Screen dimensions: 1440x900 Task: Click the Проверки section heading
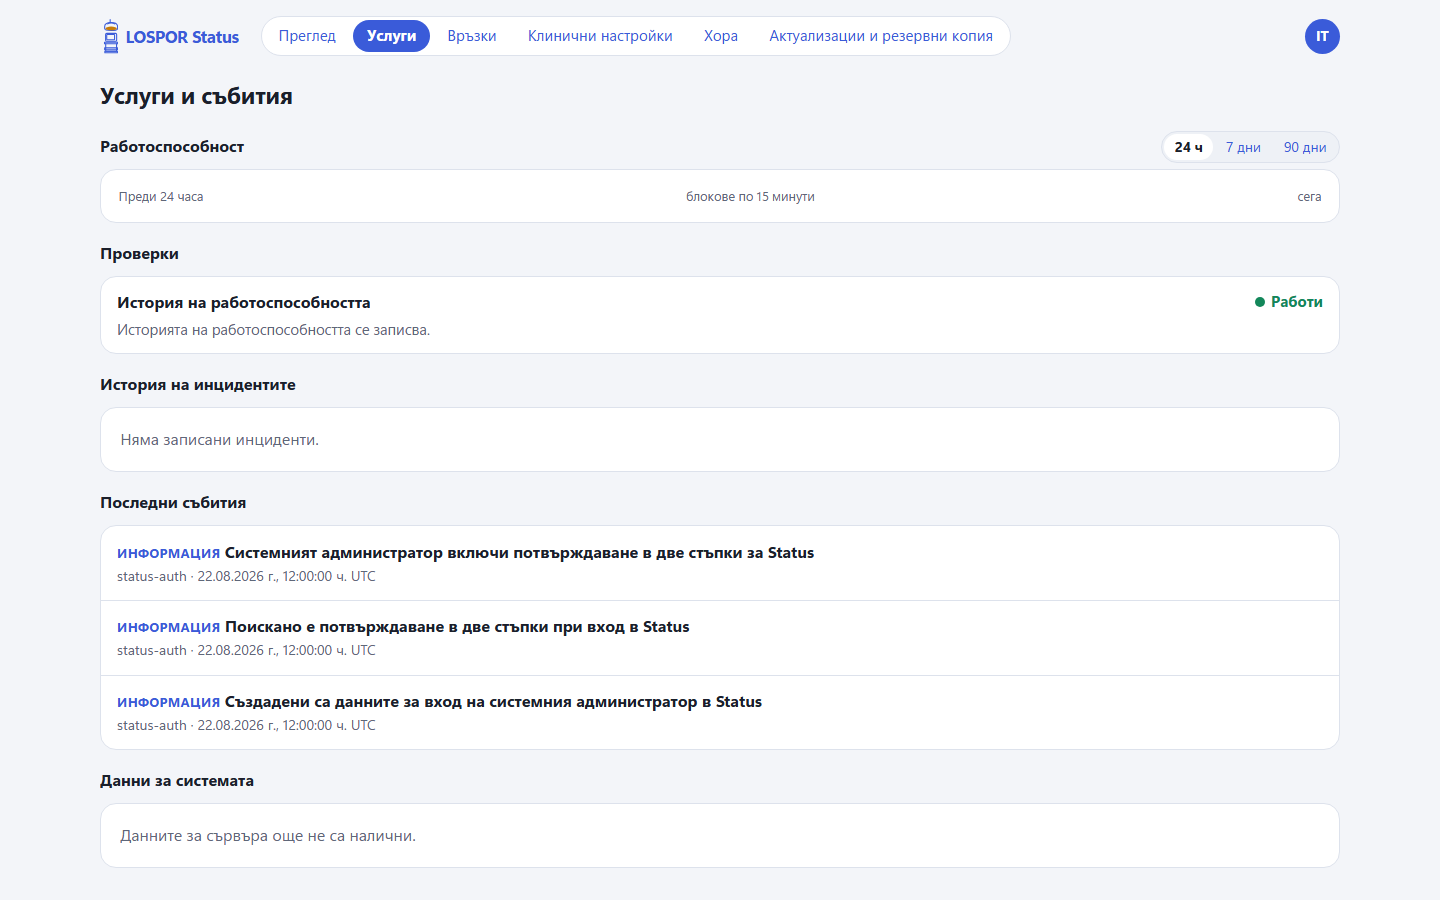click(139, 254)
